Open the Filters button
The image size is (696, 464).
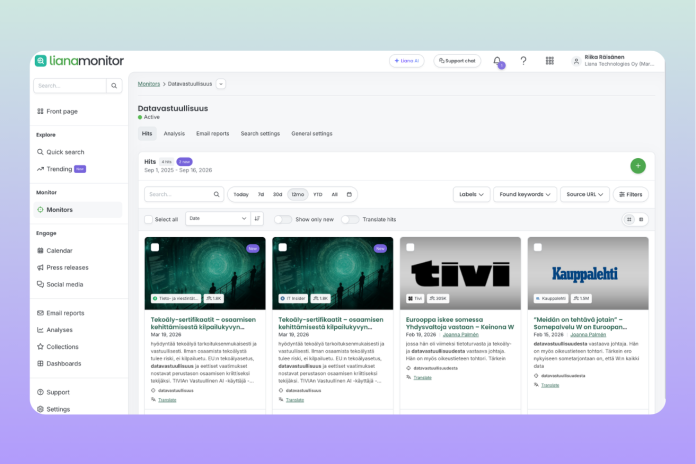[x=631, y=194]
